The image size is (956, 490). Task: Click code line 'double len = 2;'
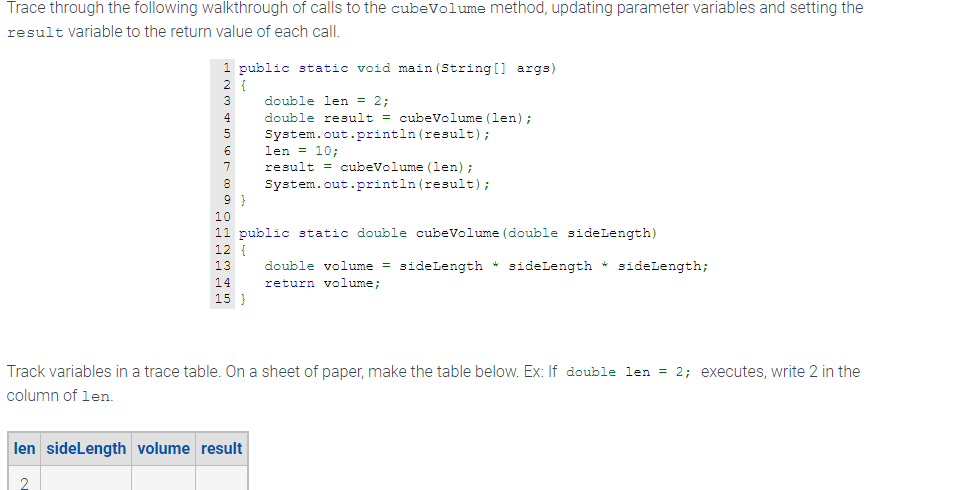click(x=326, y=101)
